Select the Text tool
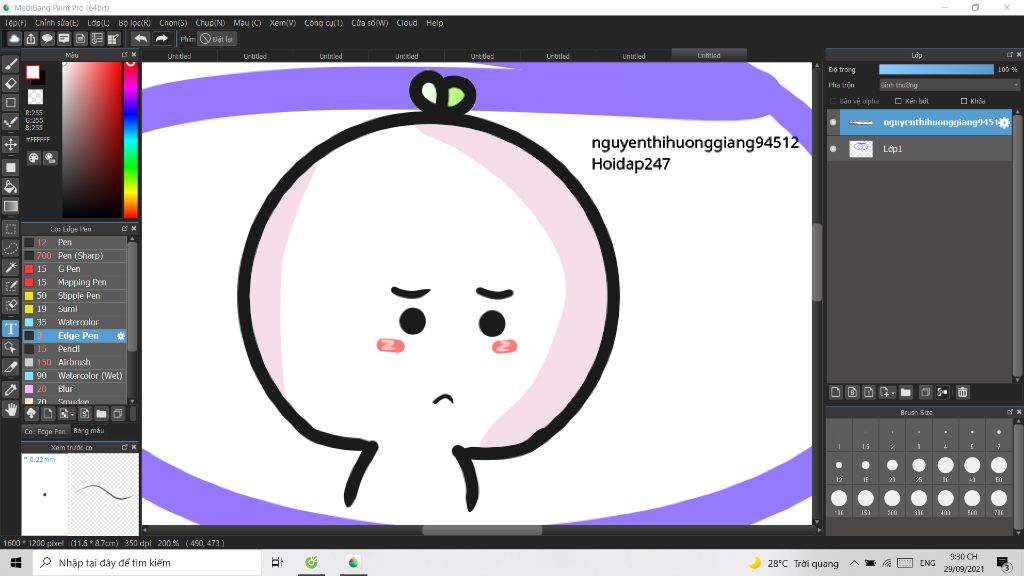This screenshot has height=576, width=1024. click(x=10, y=328)
